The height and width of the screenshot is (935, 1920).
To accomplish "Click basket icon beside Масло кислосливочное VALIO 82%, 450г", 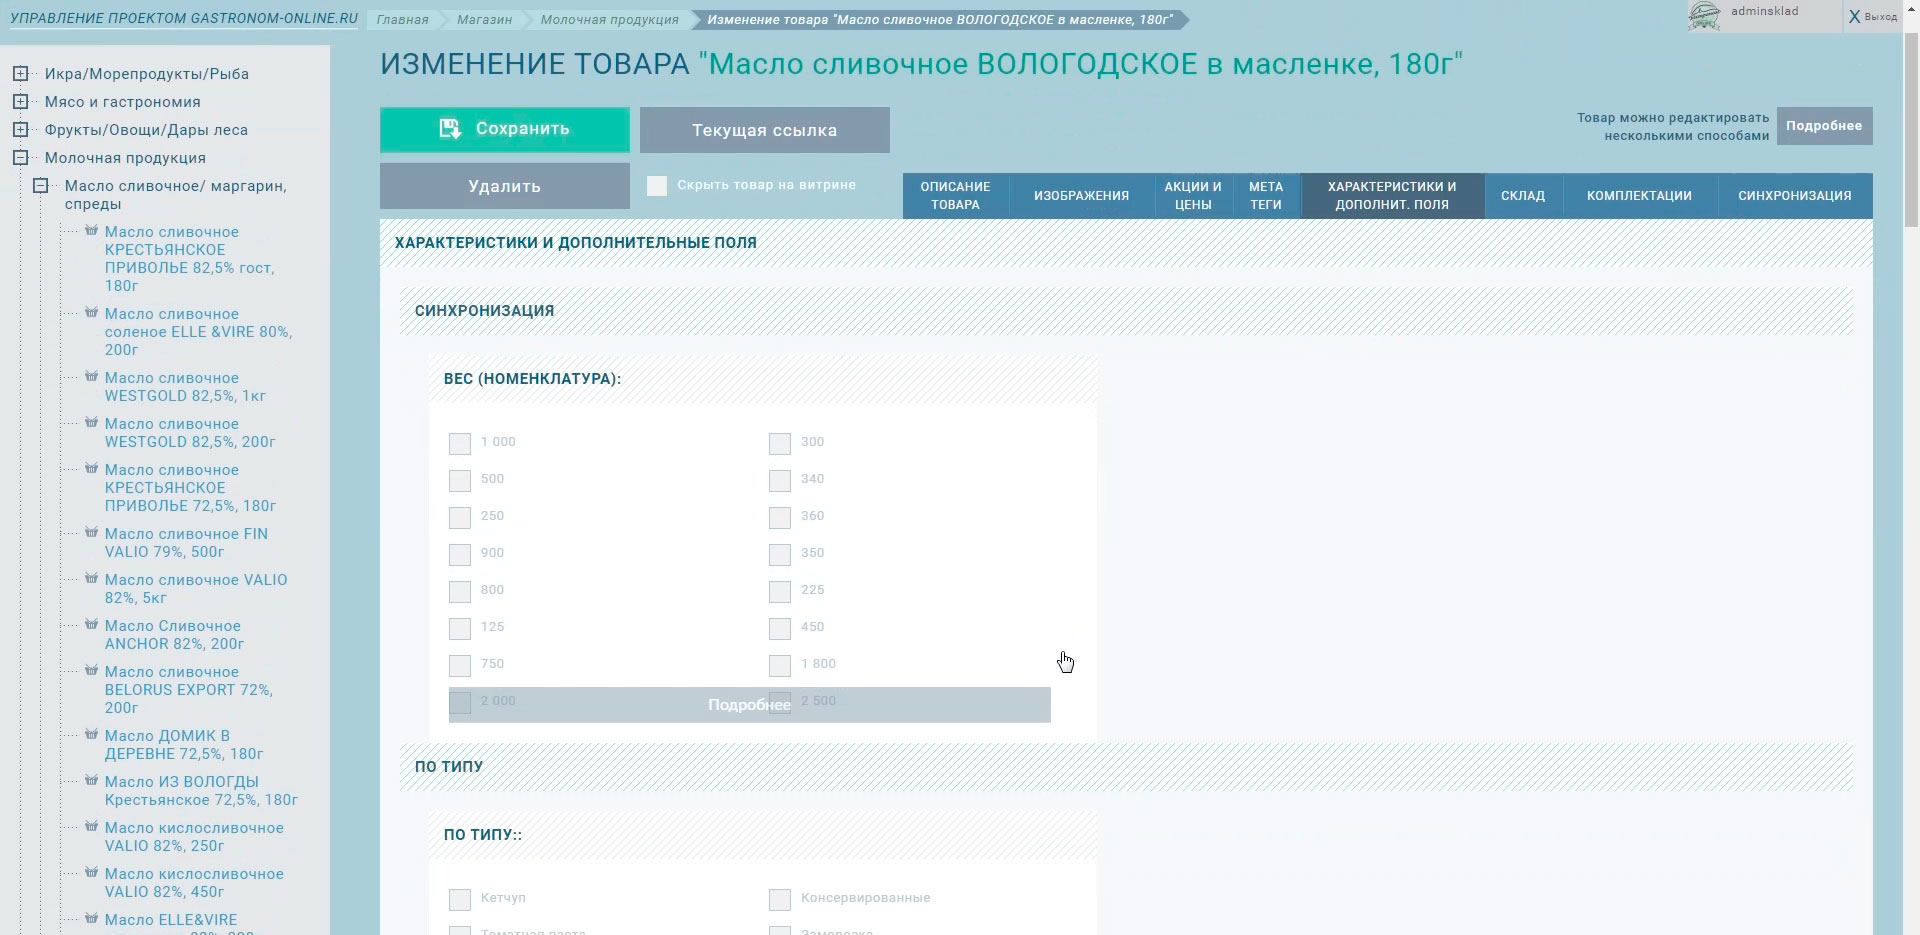I will click(x=91, y=872).
